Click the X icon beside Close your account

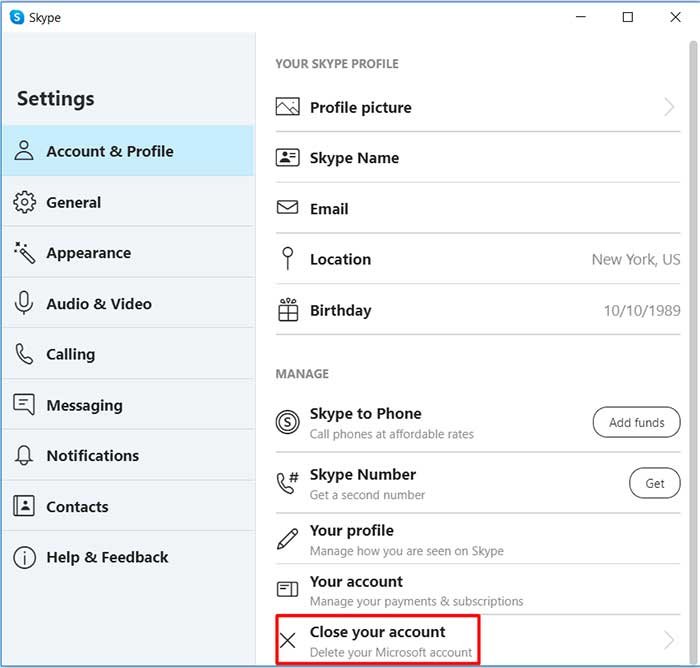[x=288, y=640]
